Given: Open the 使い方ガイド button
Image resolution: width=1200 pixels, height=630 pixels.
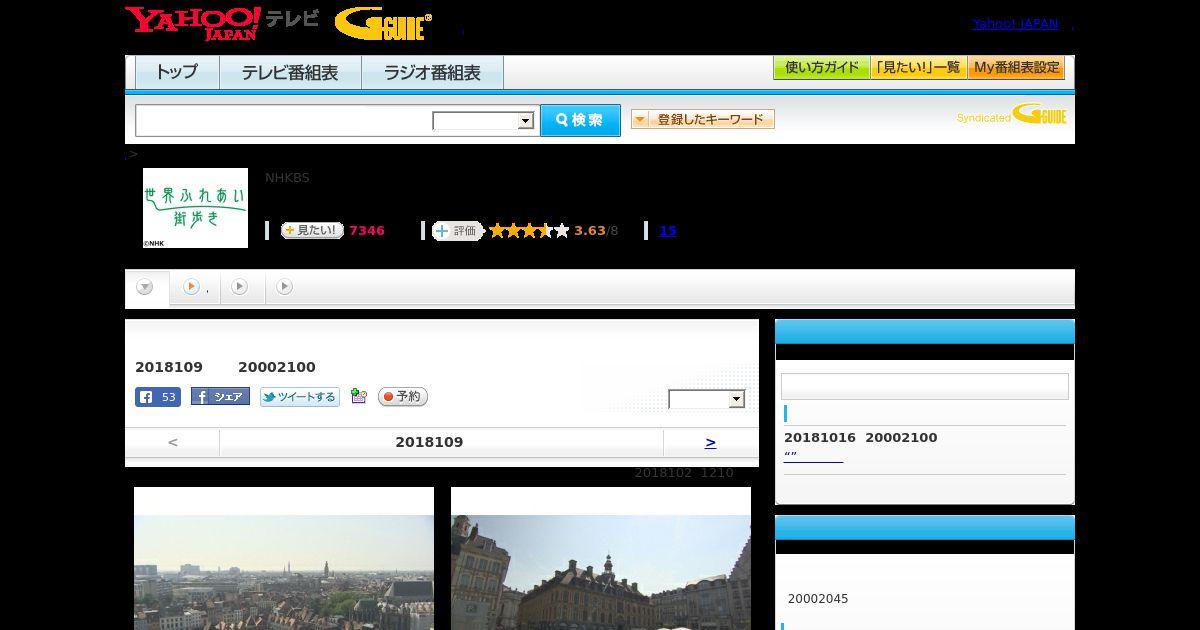Looking at the screenshot, I should pos(821,68).
